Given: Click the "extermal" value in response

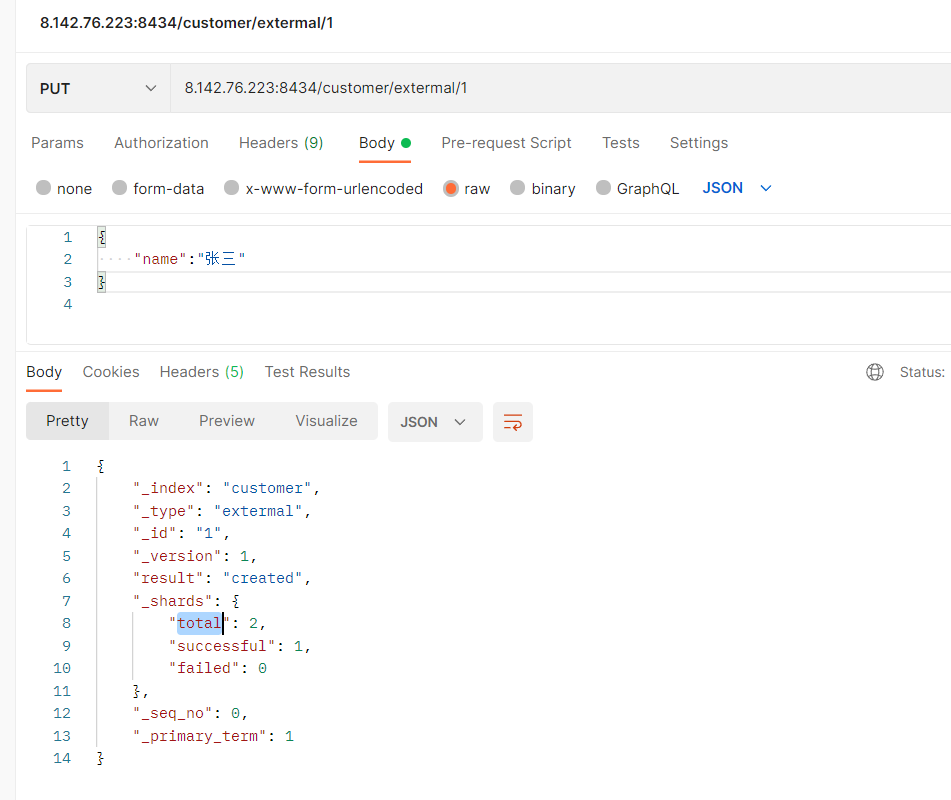Looking at the screenshot, I should tap(258, 511).
